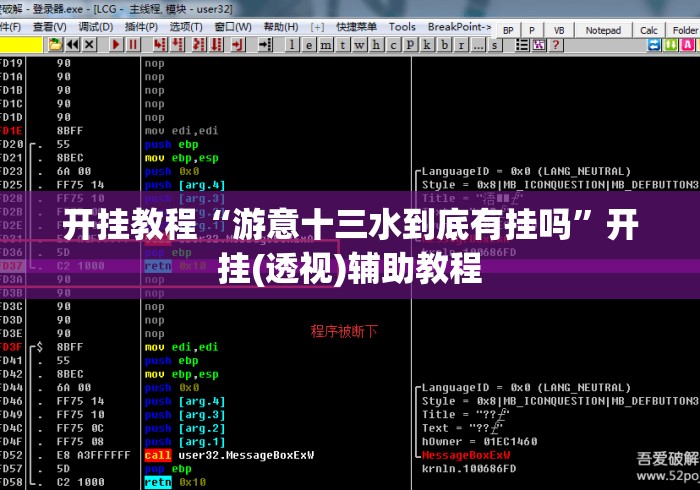Image resolution: width=700 pixels, height=490 pixels.
Task: Open the 窗口(W) menu
Action: tap(233, 27)
